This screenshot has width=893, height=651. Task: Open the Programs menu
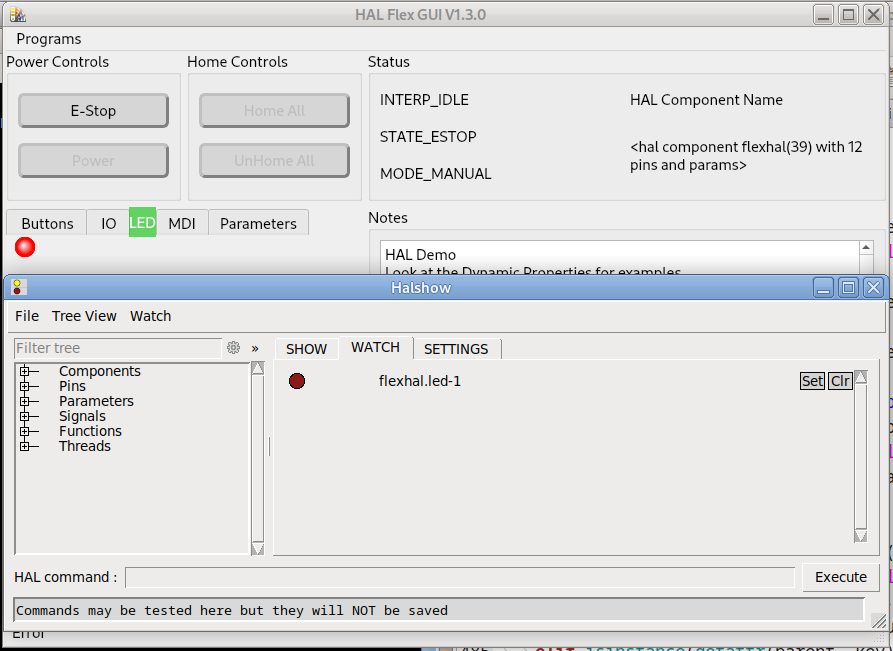click(x=49, y=39)
